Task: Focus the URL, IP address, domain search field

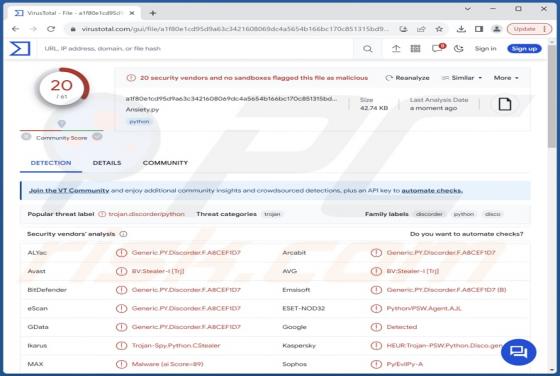Action: point(196,49)
